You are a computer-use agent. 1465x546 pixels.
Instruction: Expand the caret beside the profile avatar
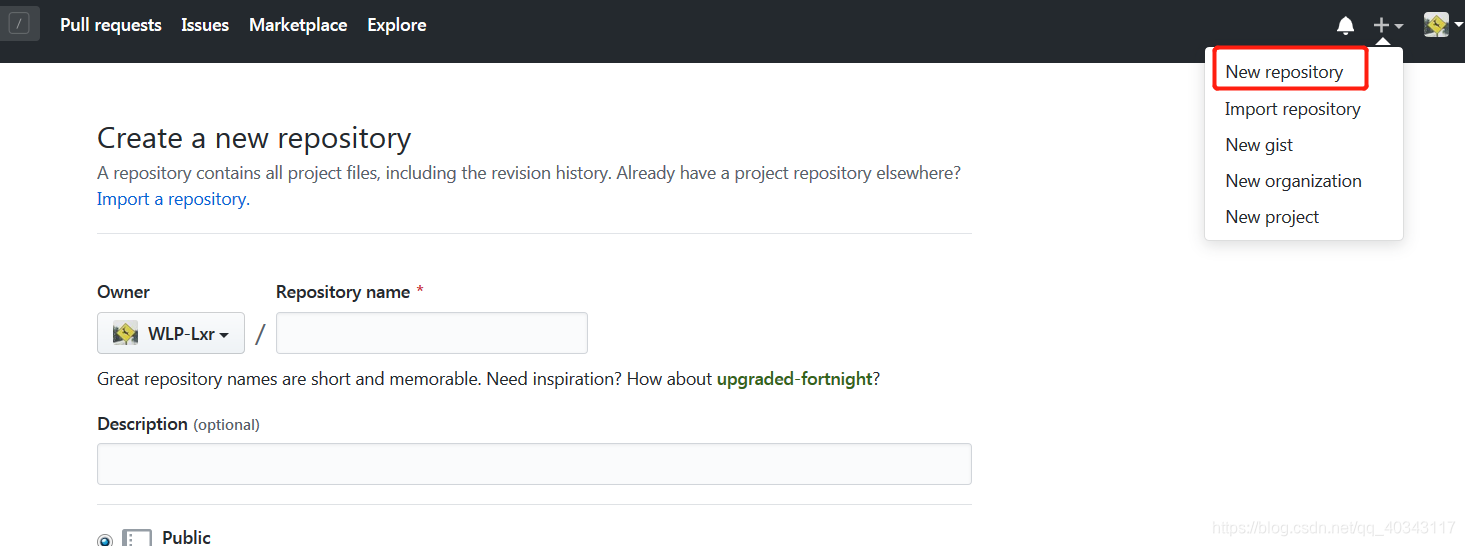pyautogui.click(x=1458, y=25)
